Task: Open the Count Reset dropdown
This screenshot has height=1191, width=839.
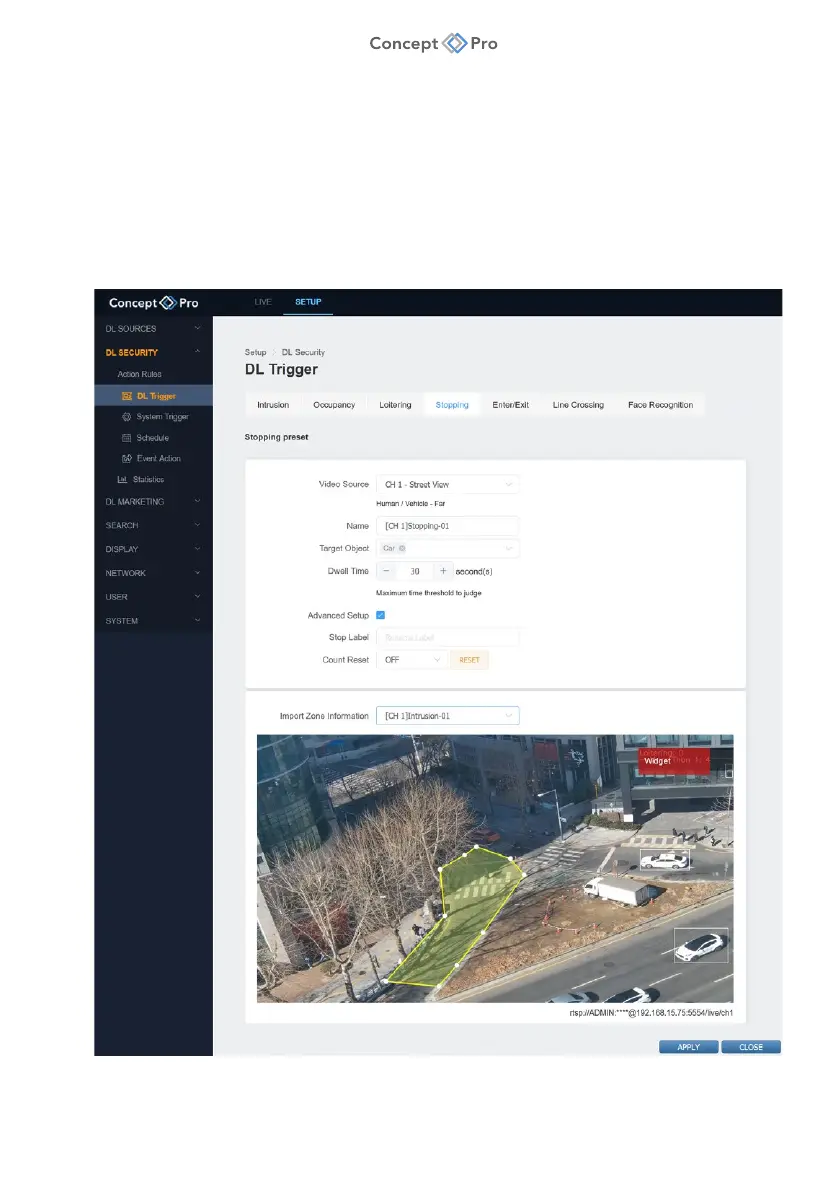Action: click(411, 660)
